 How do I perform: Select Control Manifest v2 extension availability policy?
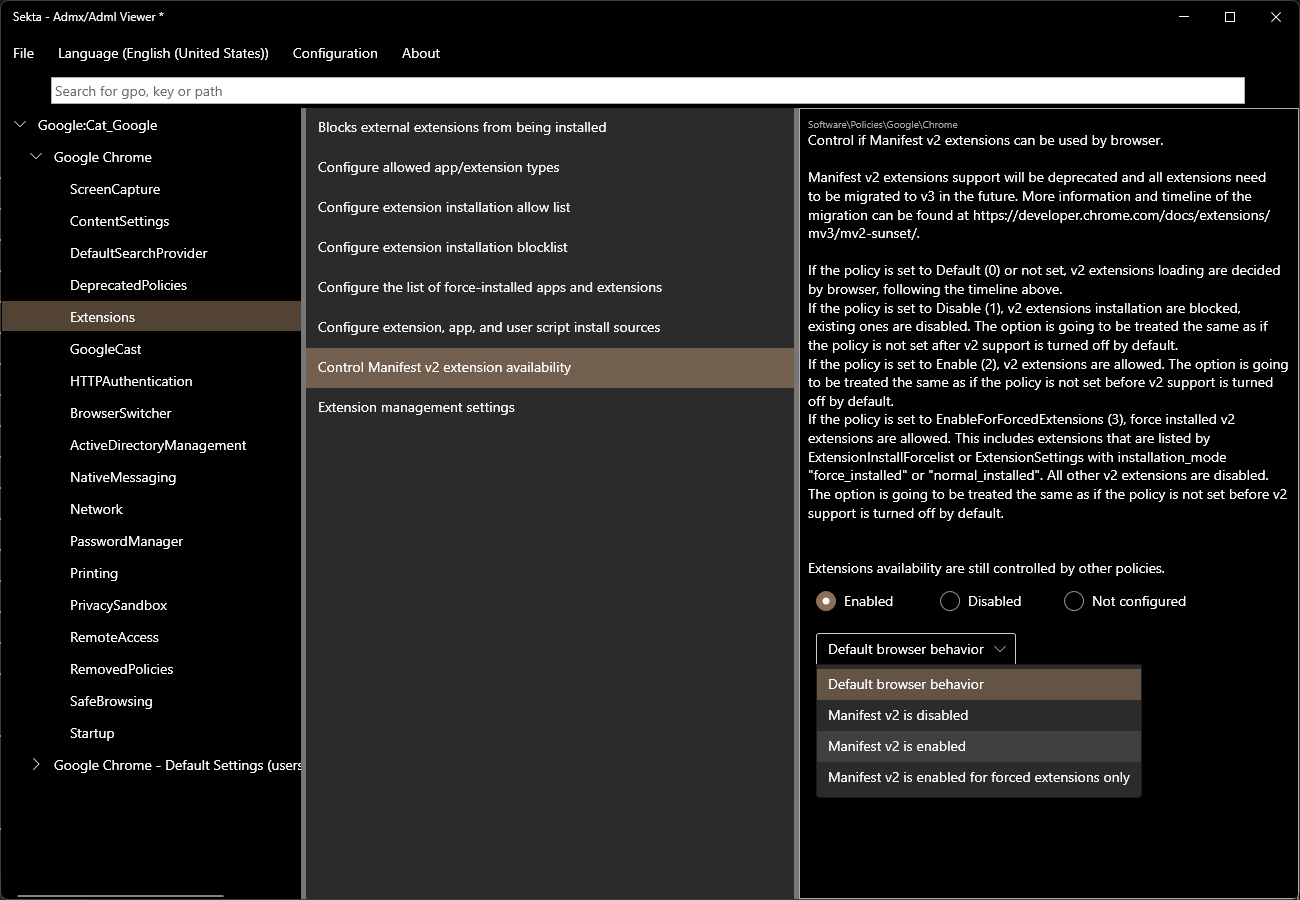click(550, 367)
